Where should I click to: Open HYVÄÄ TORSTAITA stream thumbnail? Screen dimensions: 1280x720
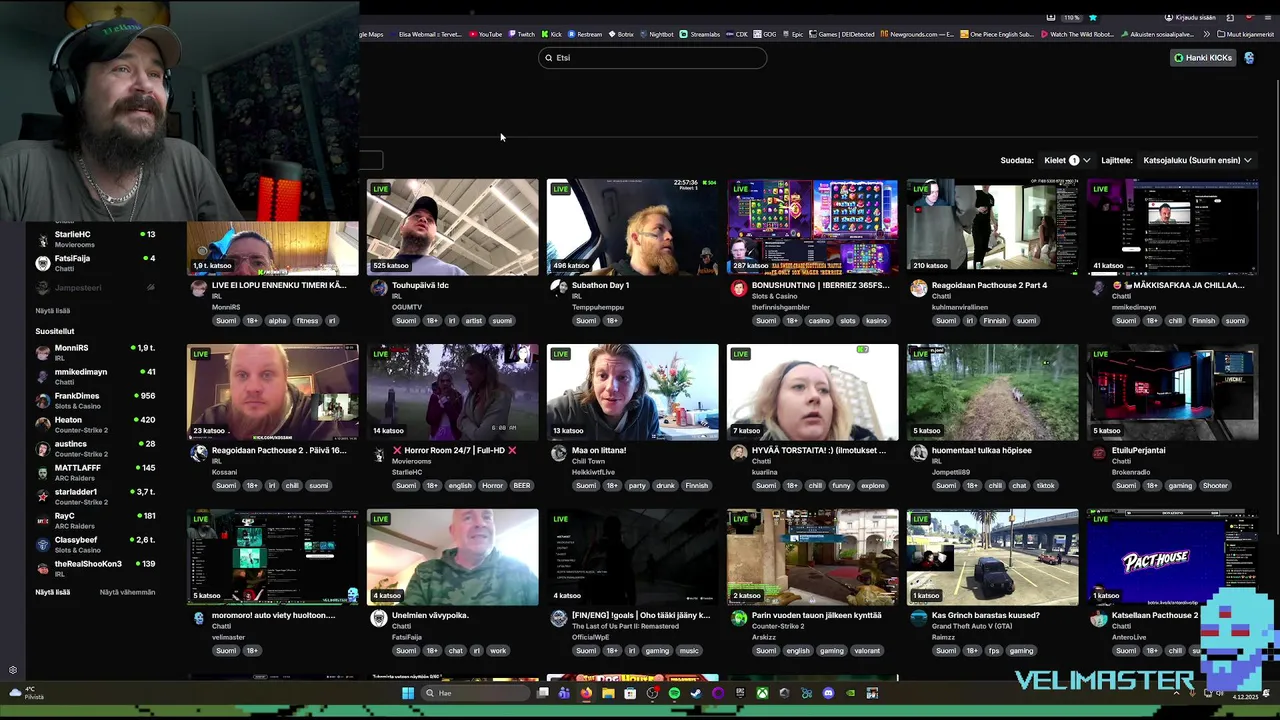812,392
